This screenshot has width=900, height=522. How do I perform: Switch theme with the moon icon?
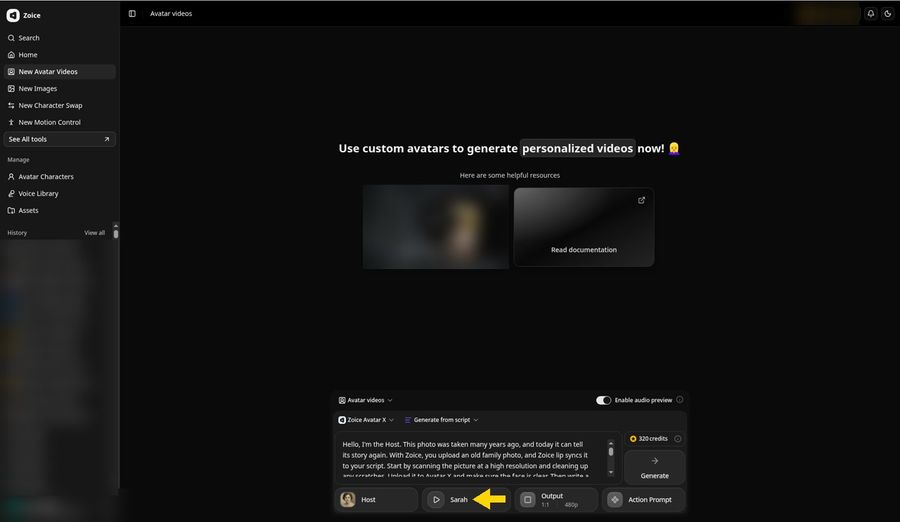pyautogui.click(x=887, y=13)
